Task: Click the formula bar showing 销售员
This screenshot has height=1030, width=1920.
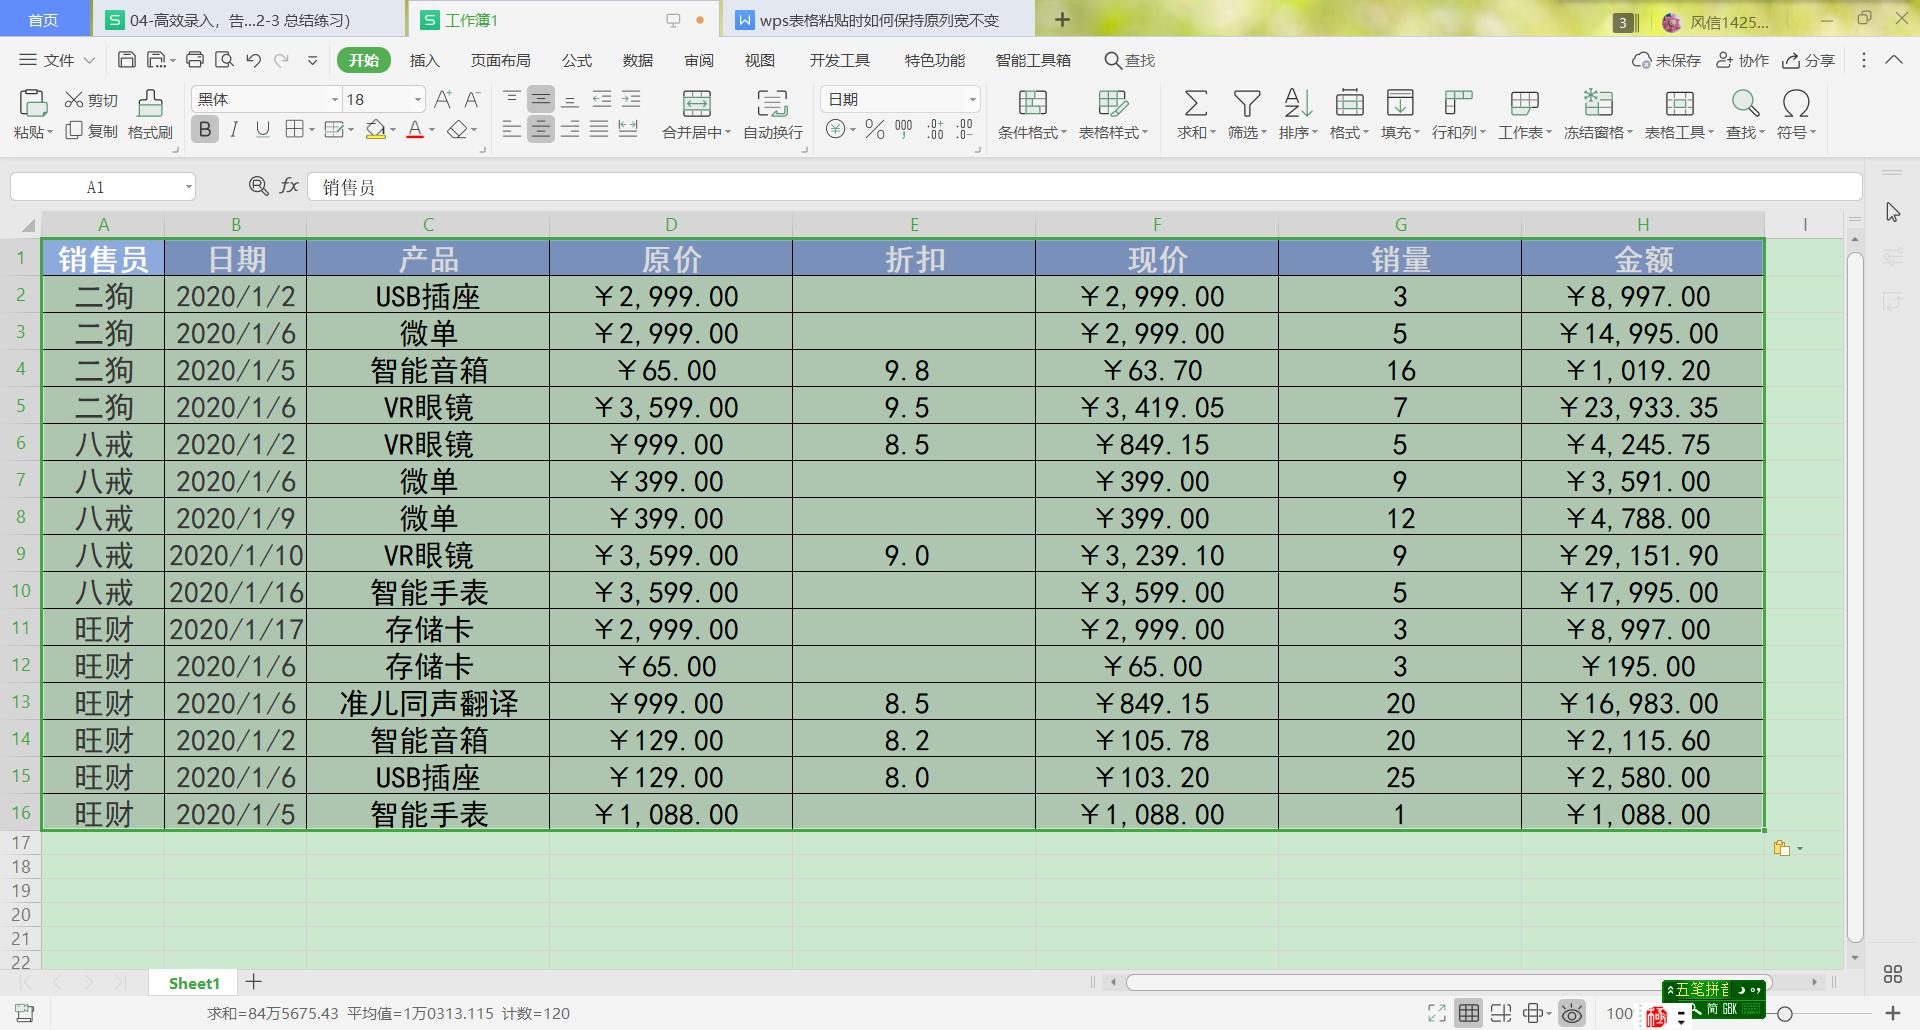Action: coord(1084,187)
